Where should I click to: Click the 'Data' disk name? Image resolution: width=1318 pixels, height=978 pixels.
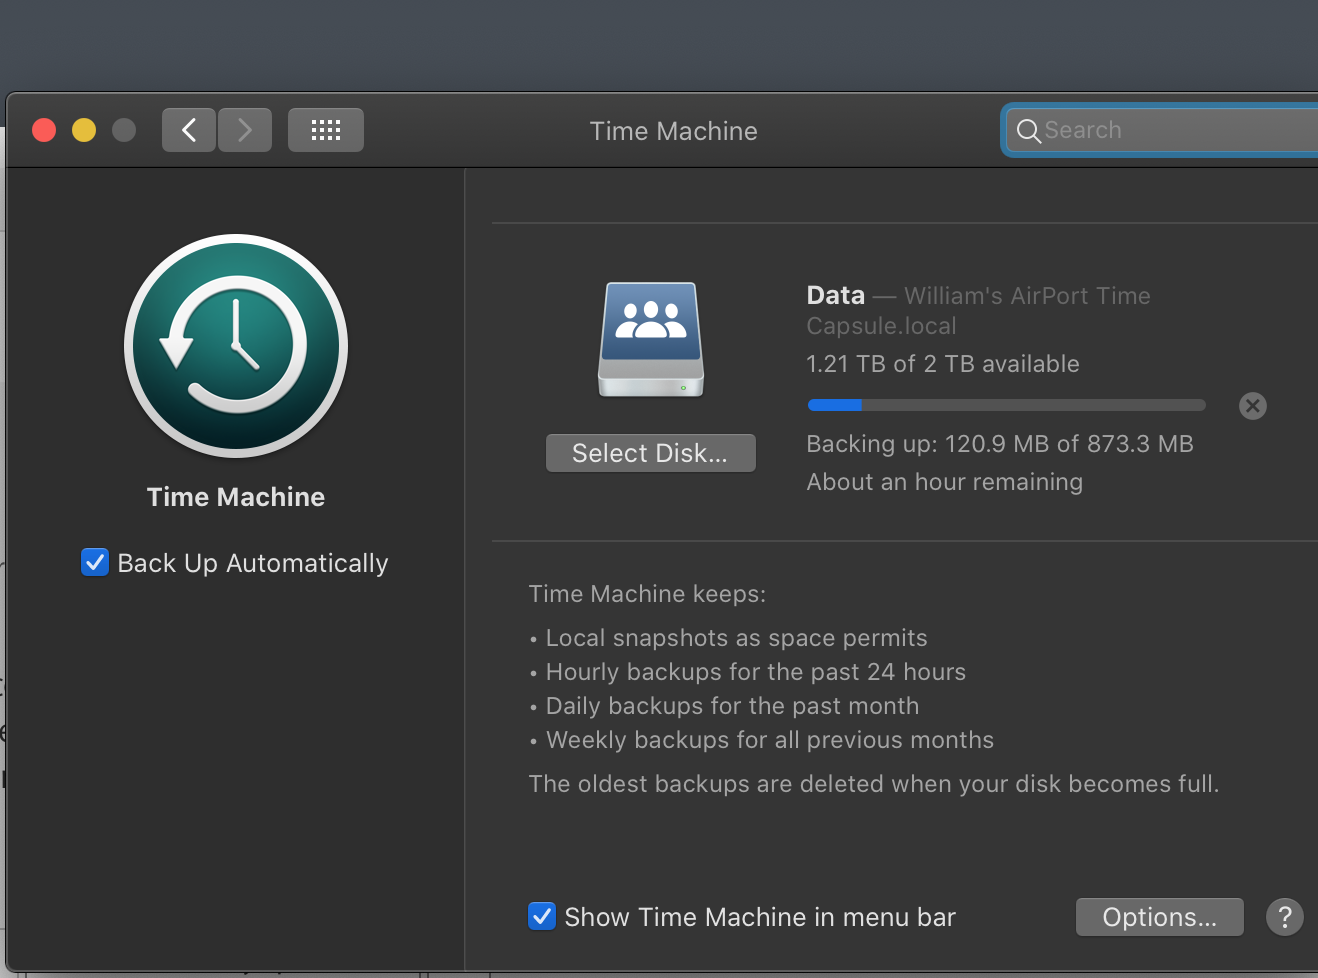836,296
